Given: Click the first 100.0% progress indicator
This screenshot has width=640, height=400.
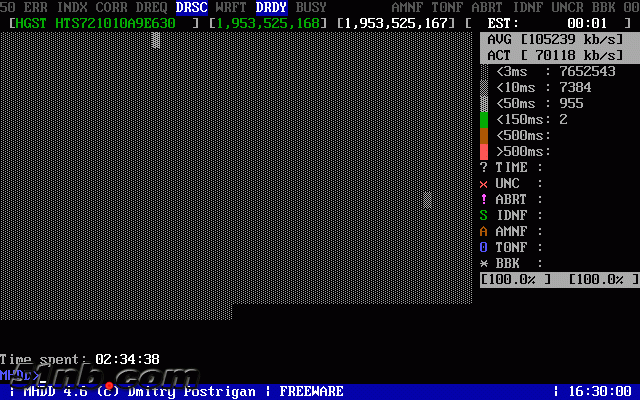Looking at the screenshot, I should 516,280.
